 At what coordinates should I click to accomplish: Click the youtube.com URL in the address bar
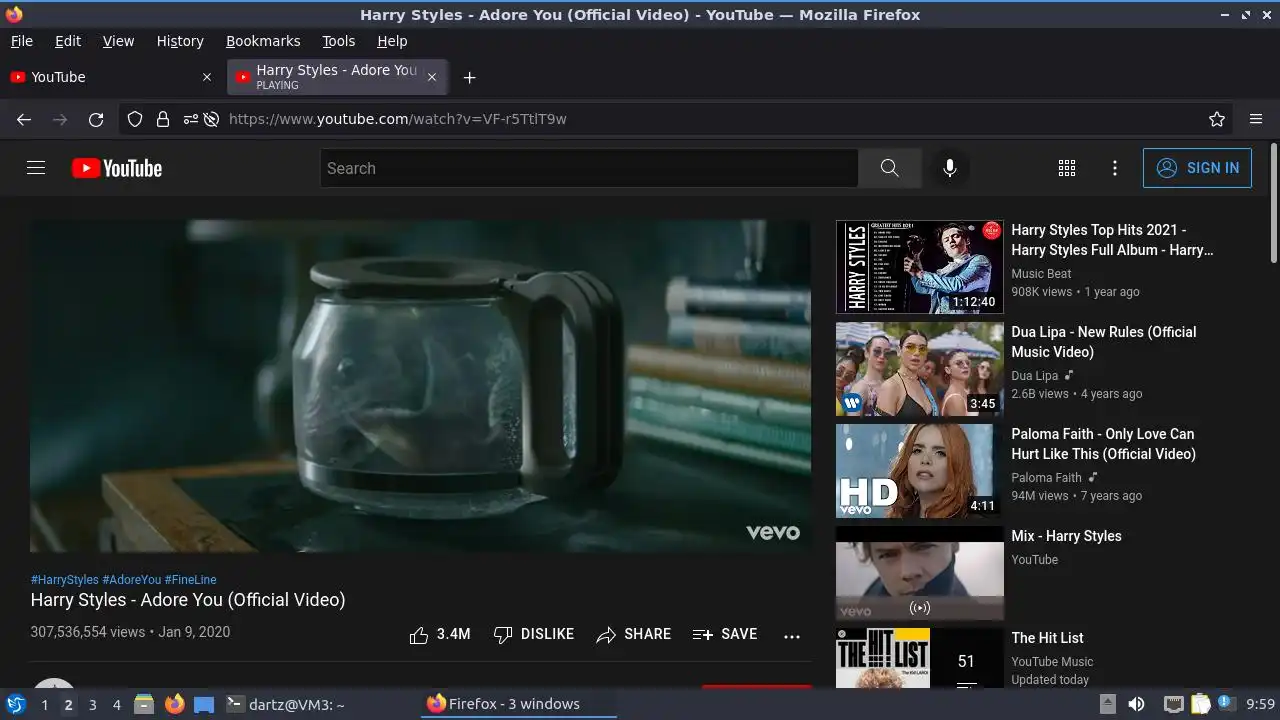click(x=398, y=119)
